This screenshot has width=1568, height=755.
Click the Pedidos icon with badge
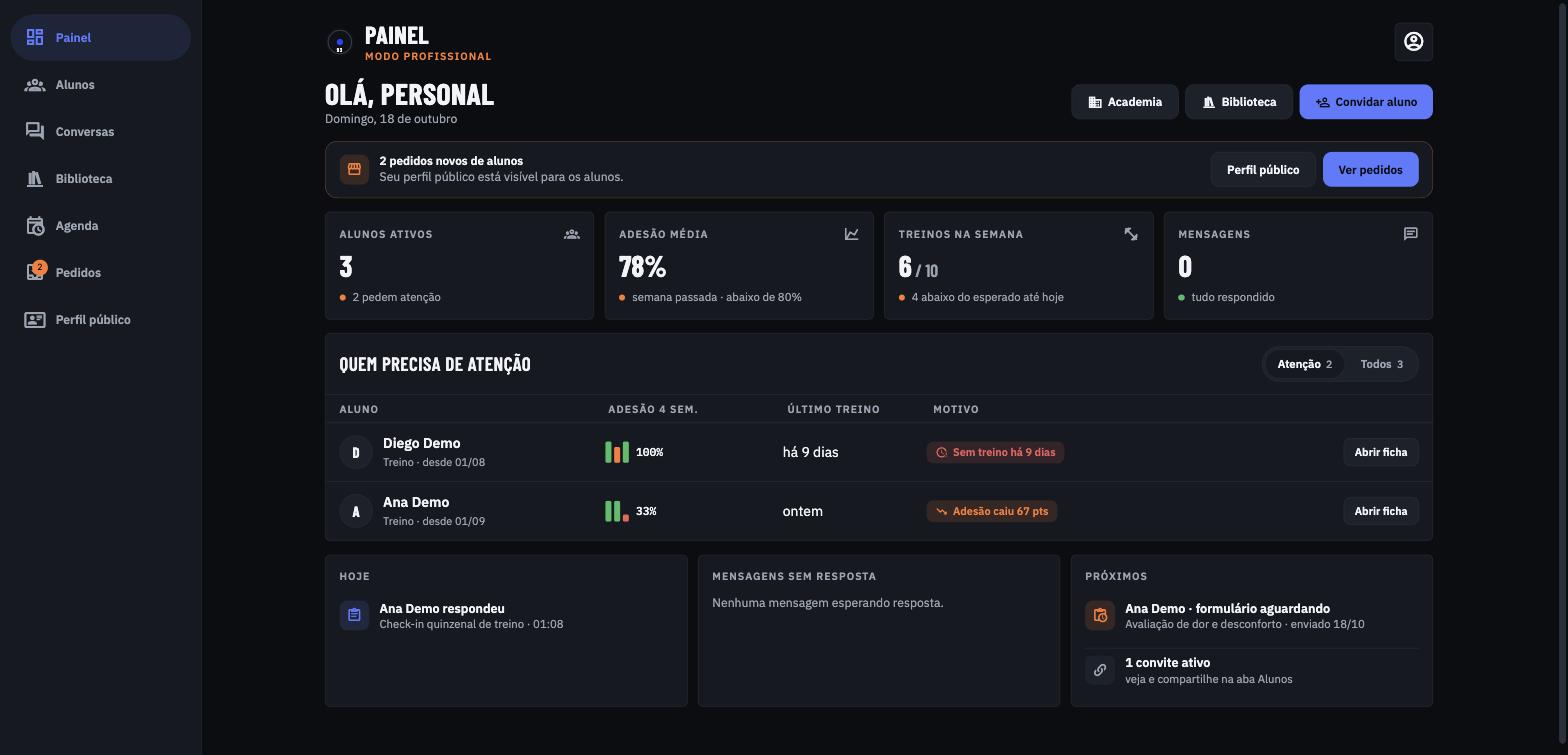point(36,272)
